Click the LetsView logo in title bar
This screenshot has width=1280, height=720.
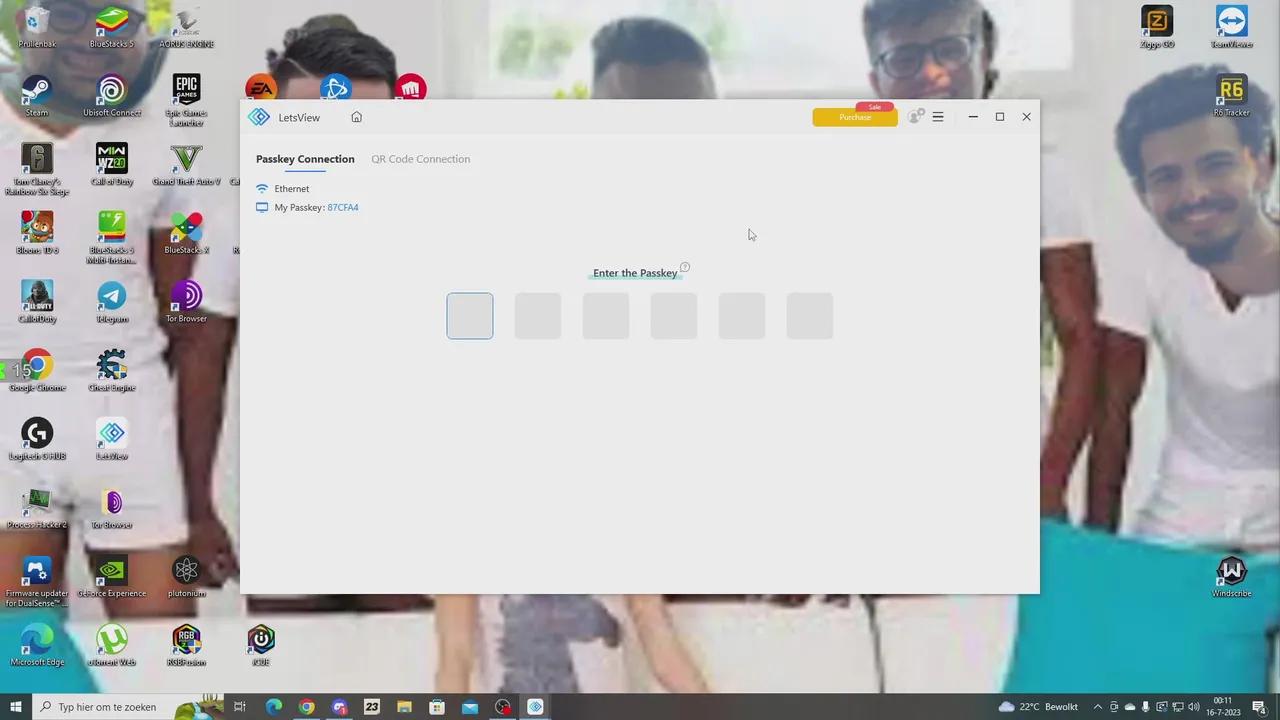[259, 117]
